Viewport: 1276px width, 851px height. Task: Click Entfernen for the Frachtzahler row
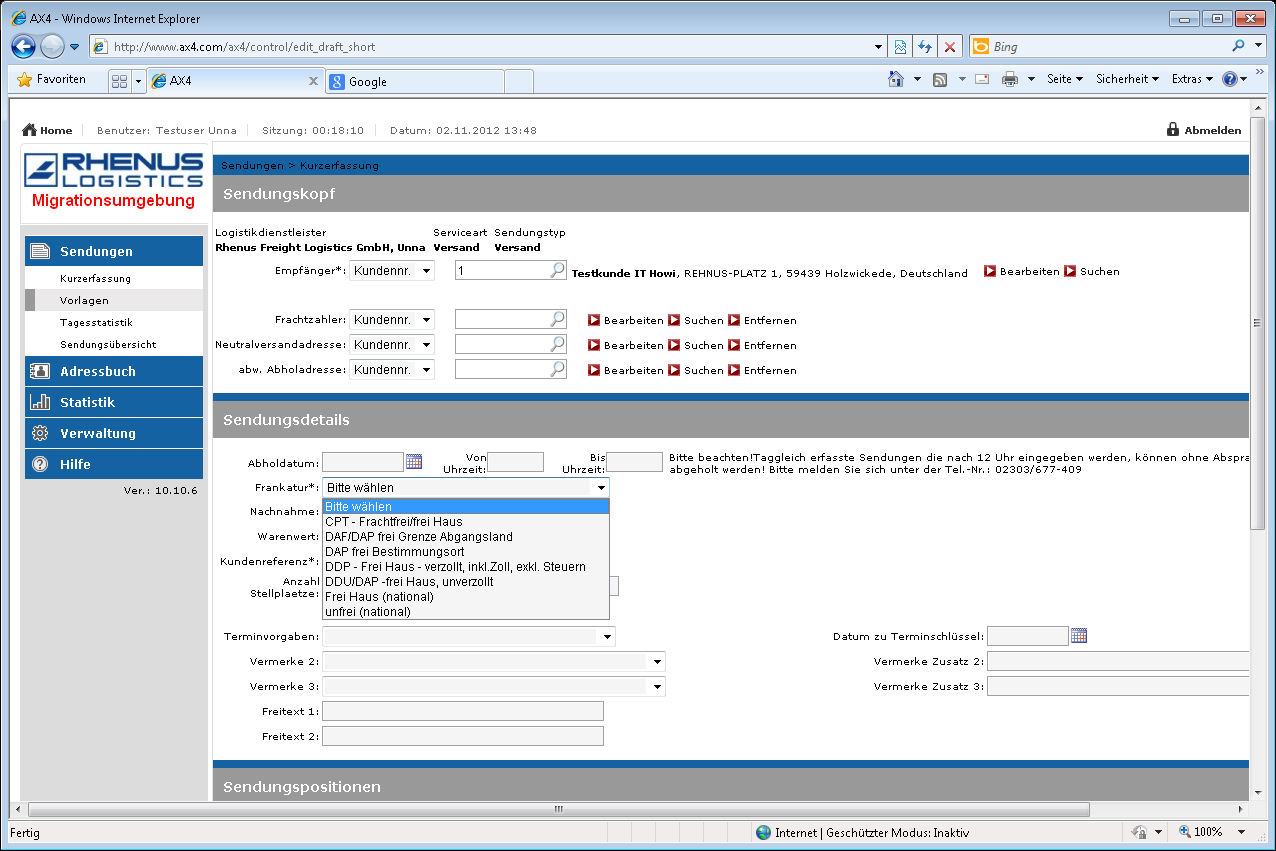pyautogui.click(x=762, y=321)
